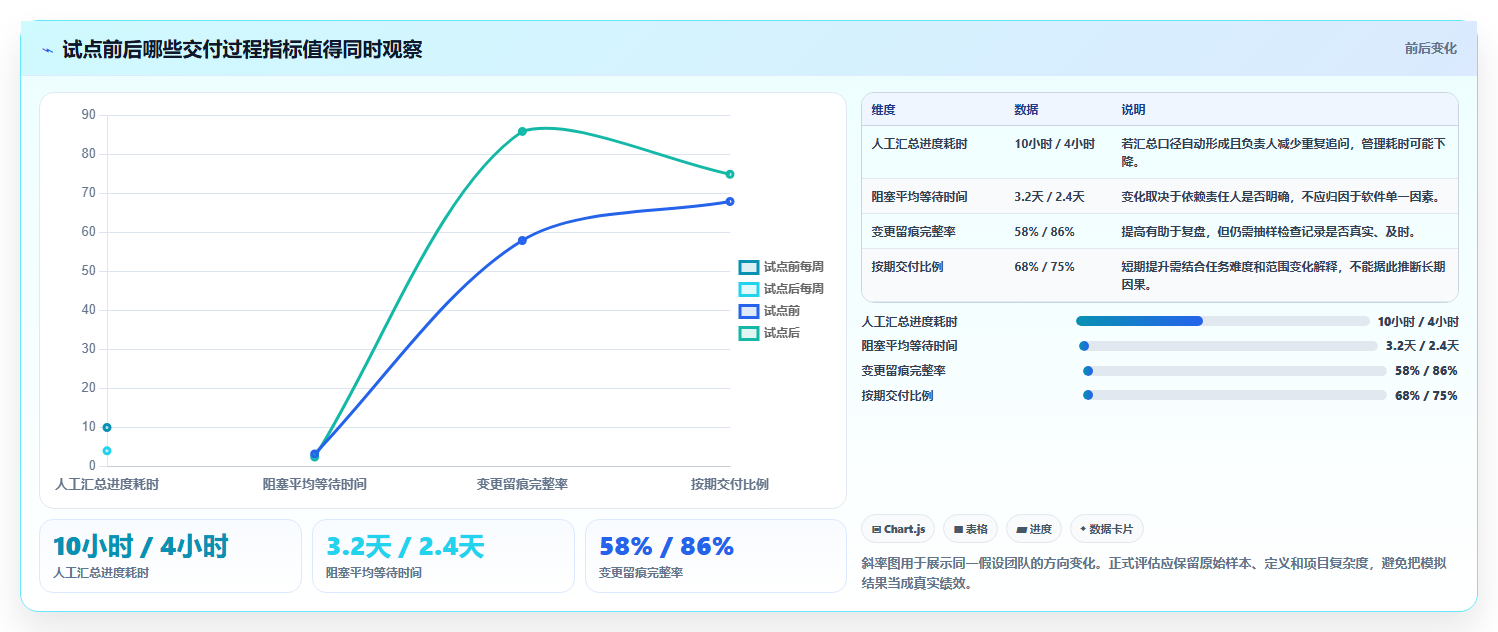Image resolution: width=1498 pixels, height=632 pixels.
Task: Click the 前后变化 label in header
Action: pyautogui.click(x=1430, y=48)
